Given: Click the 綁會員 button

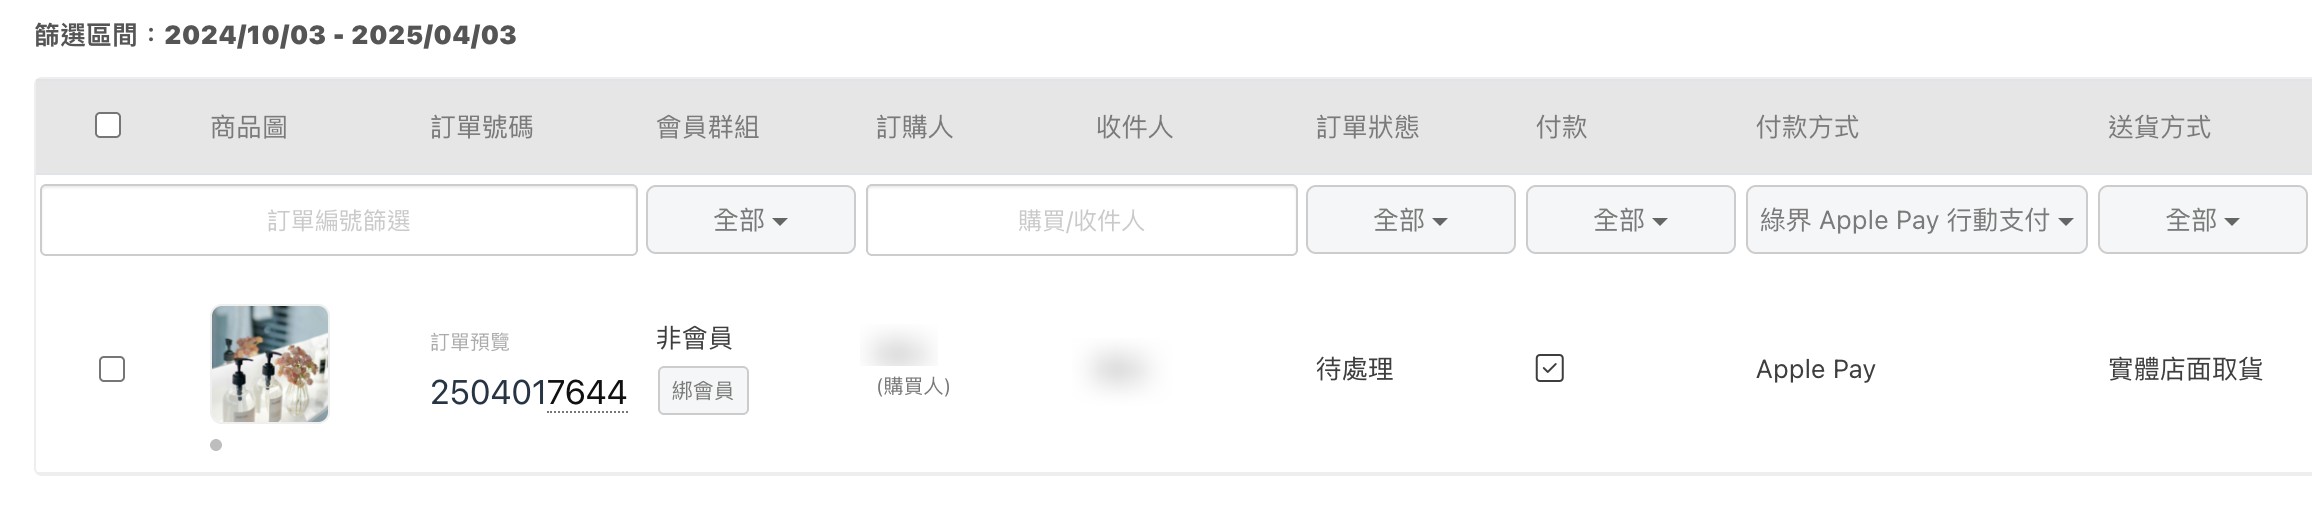Looking at the screenshot, I should point(703,391).
